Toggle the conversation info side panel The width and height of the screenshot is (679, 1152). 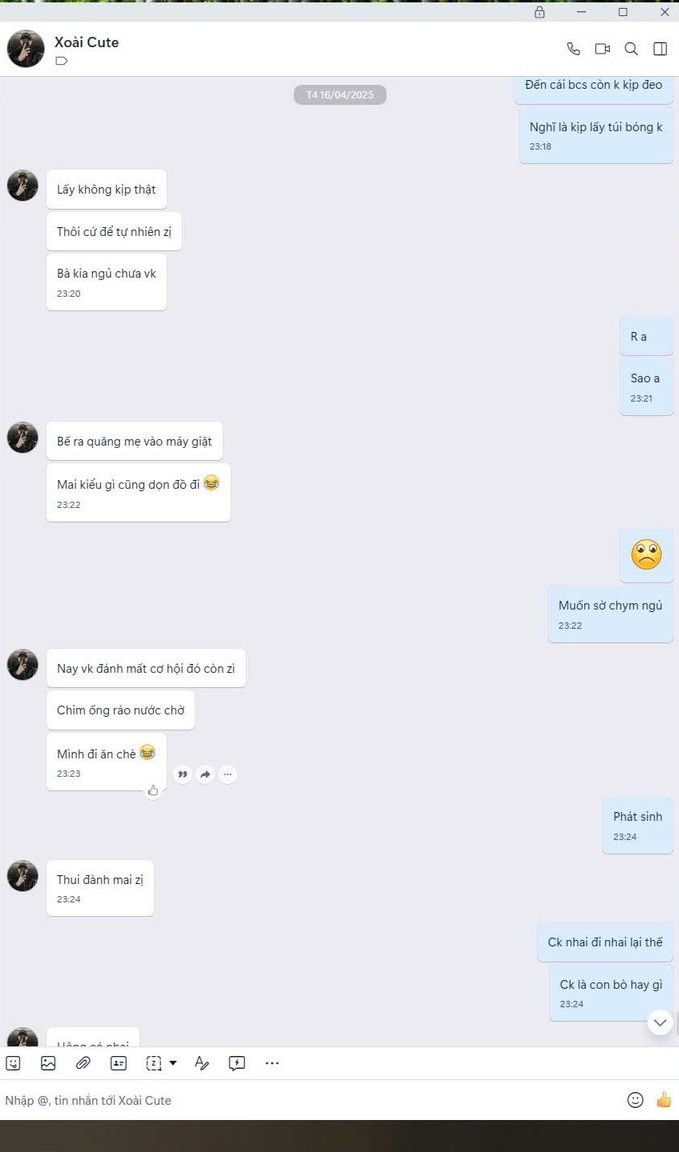coord(660,48)
